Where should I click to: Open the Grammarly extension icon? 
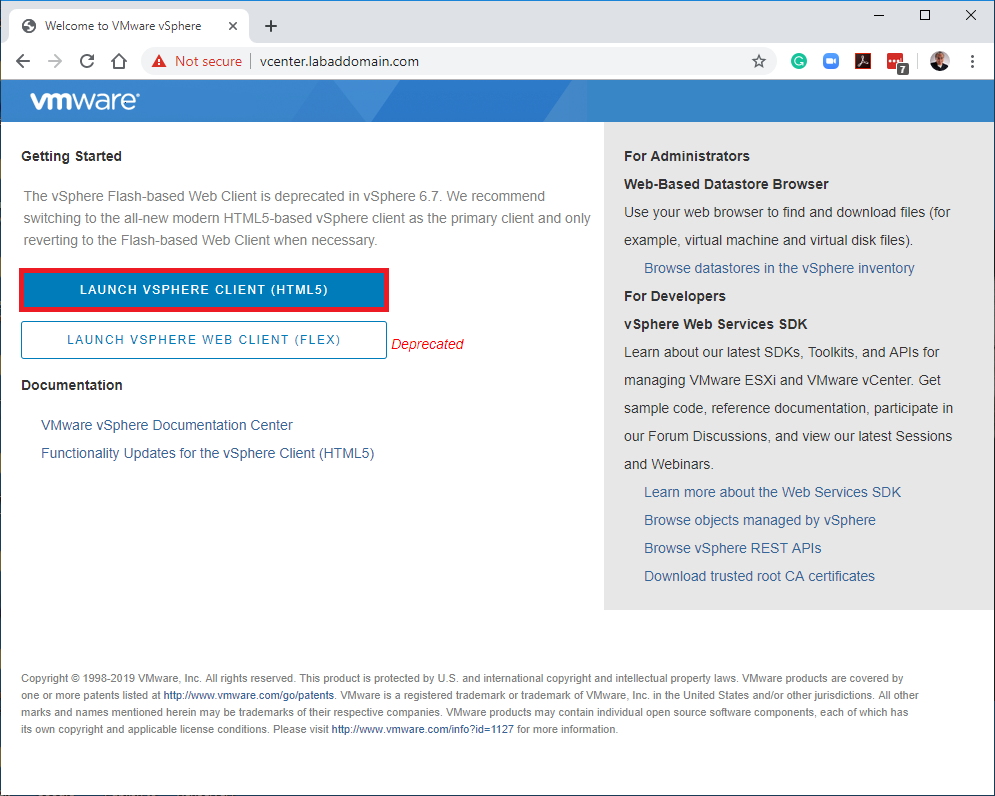point(799,61)
